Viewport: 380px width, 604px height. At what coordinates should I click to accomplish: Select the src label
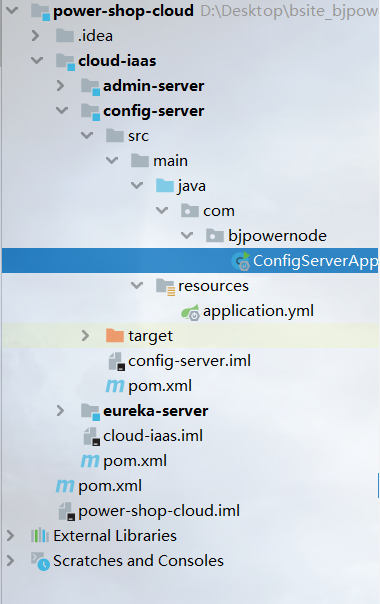pyautogui.click(x=139, y=136)
